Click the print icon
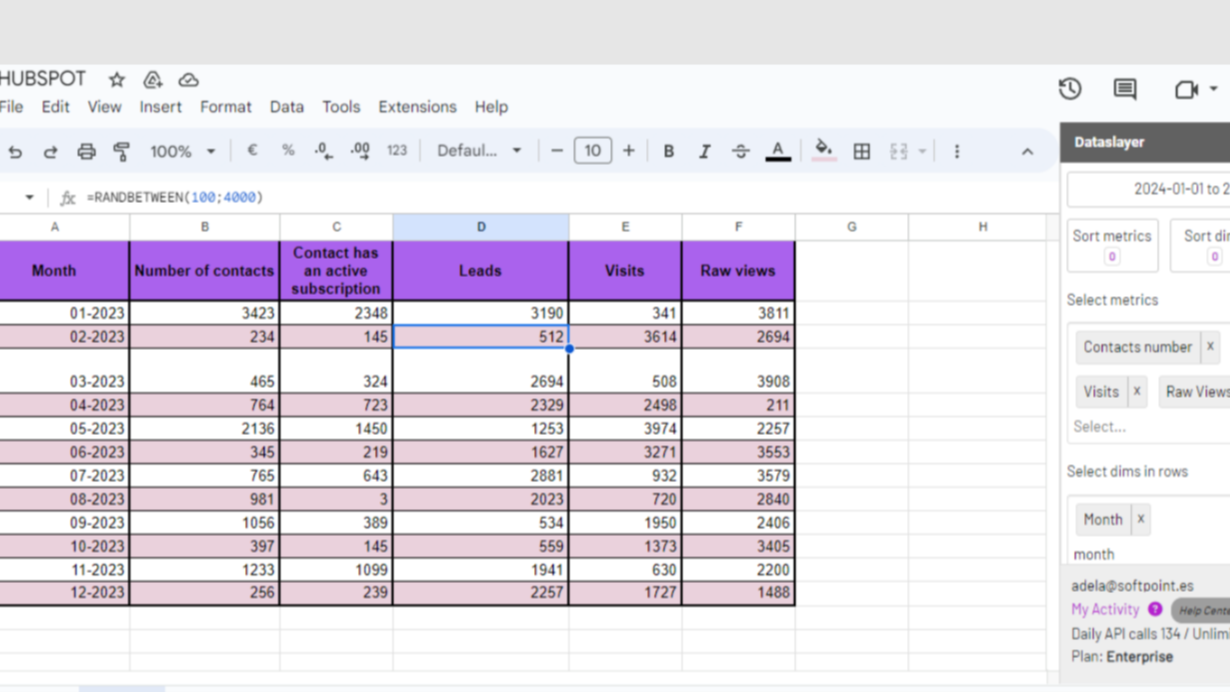This screenshot has width=1230, height=692. [x=86, y=152]
